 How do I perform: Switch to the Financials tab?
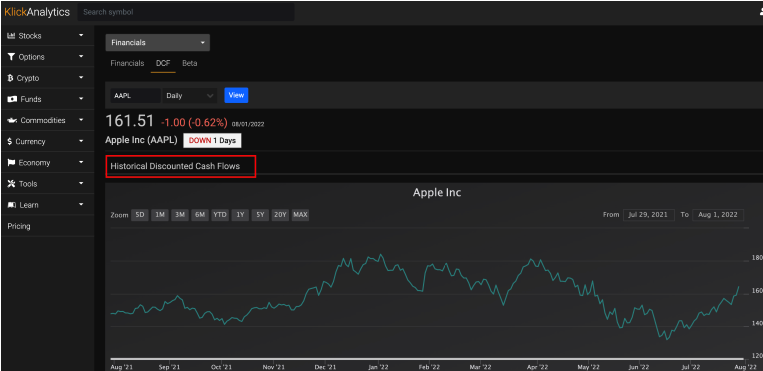pyautogui.click(x=127, y=63)
